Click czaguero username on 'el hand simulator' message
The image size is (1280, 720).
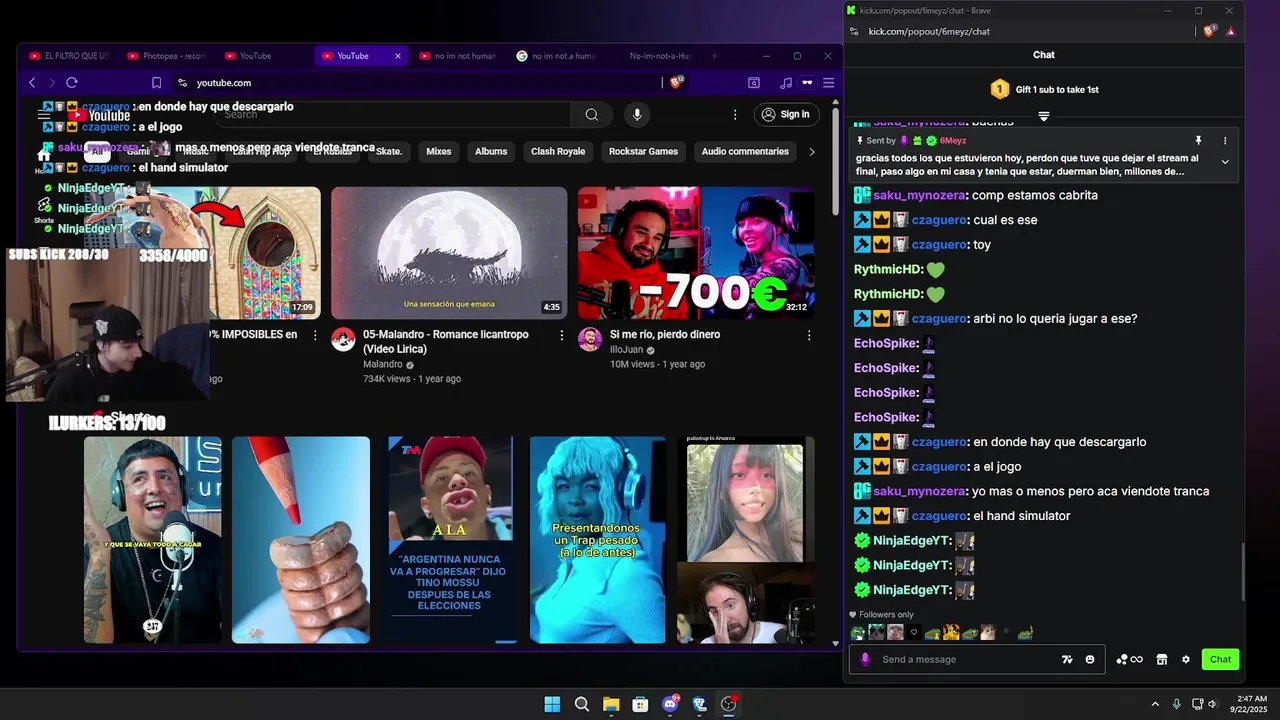coord(939,516)
